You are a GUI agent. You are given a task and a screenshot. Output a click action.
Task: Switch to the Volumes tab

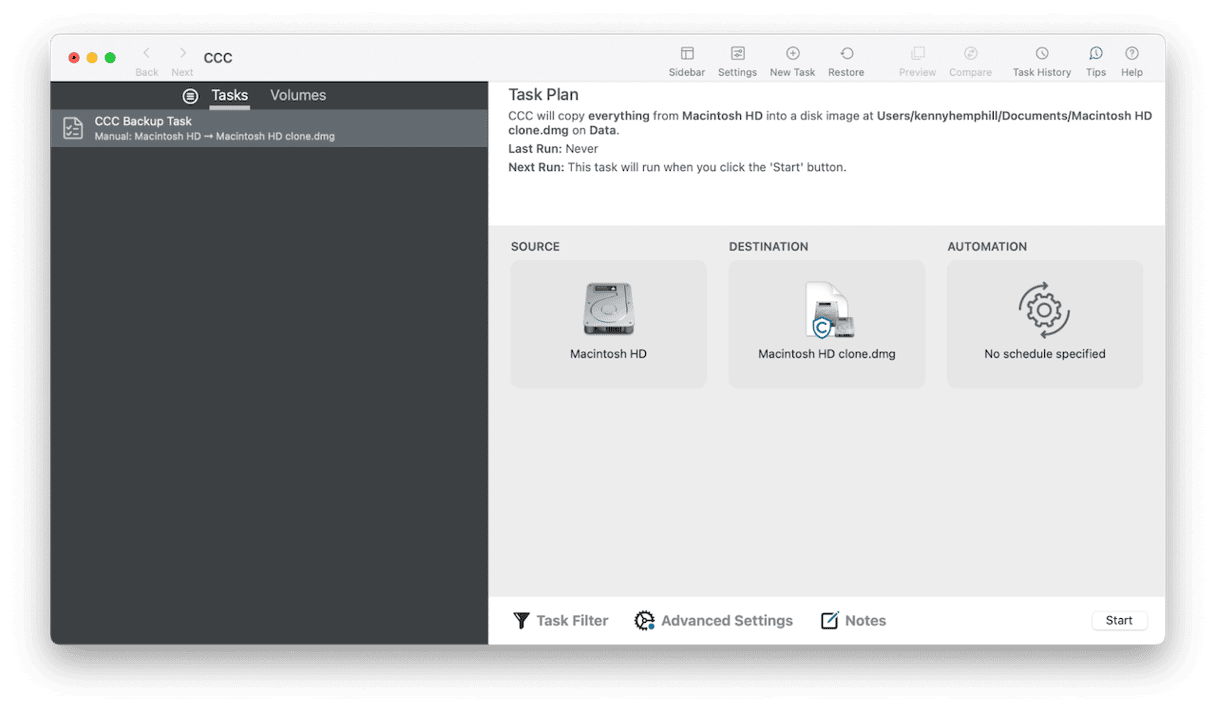coord(298,96)
